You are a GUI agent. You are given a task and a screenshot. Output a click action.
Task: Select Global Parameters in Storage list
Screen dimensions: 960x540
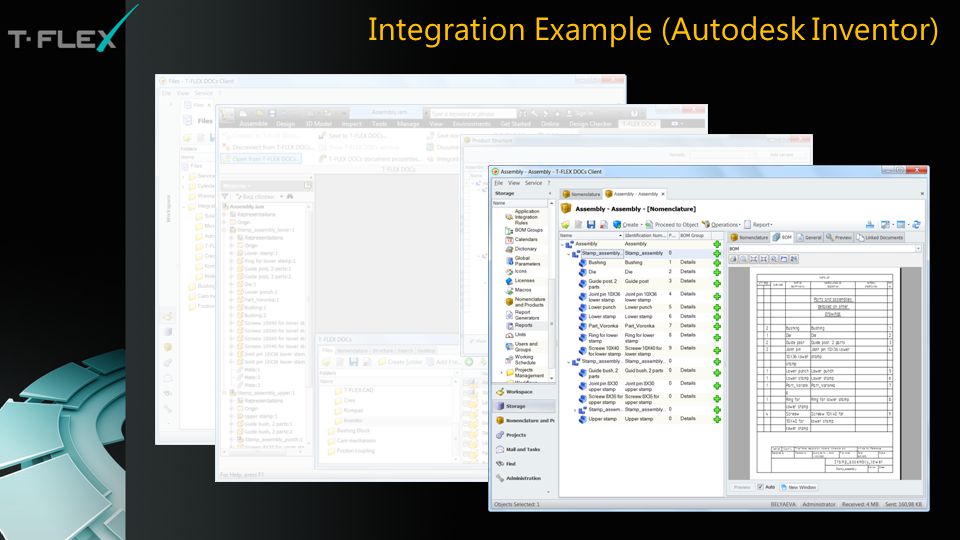[x=523, y=261]
